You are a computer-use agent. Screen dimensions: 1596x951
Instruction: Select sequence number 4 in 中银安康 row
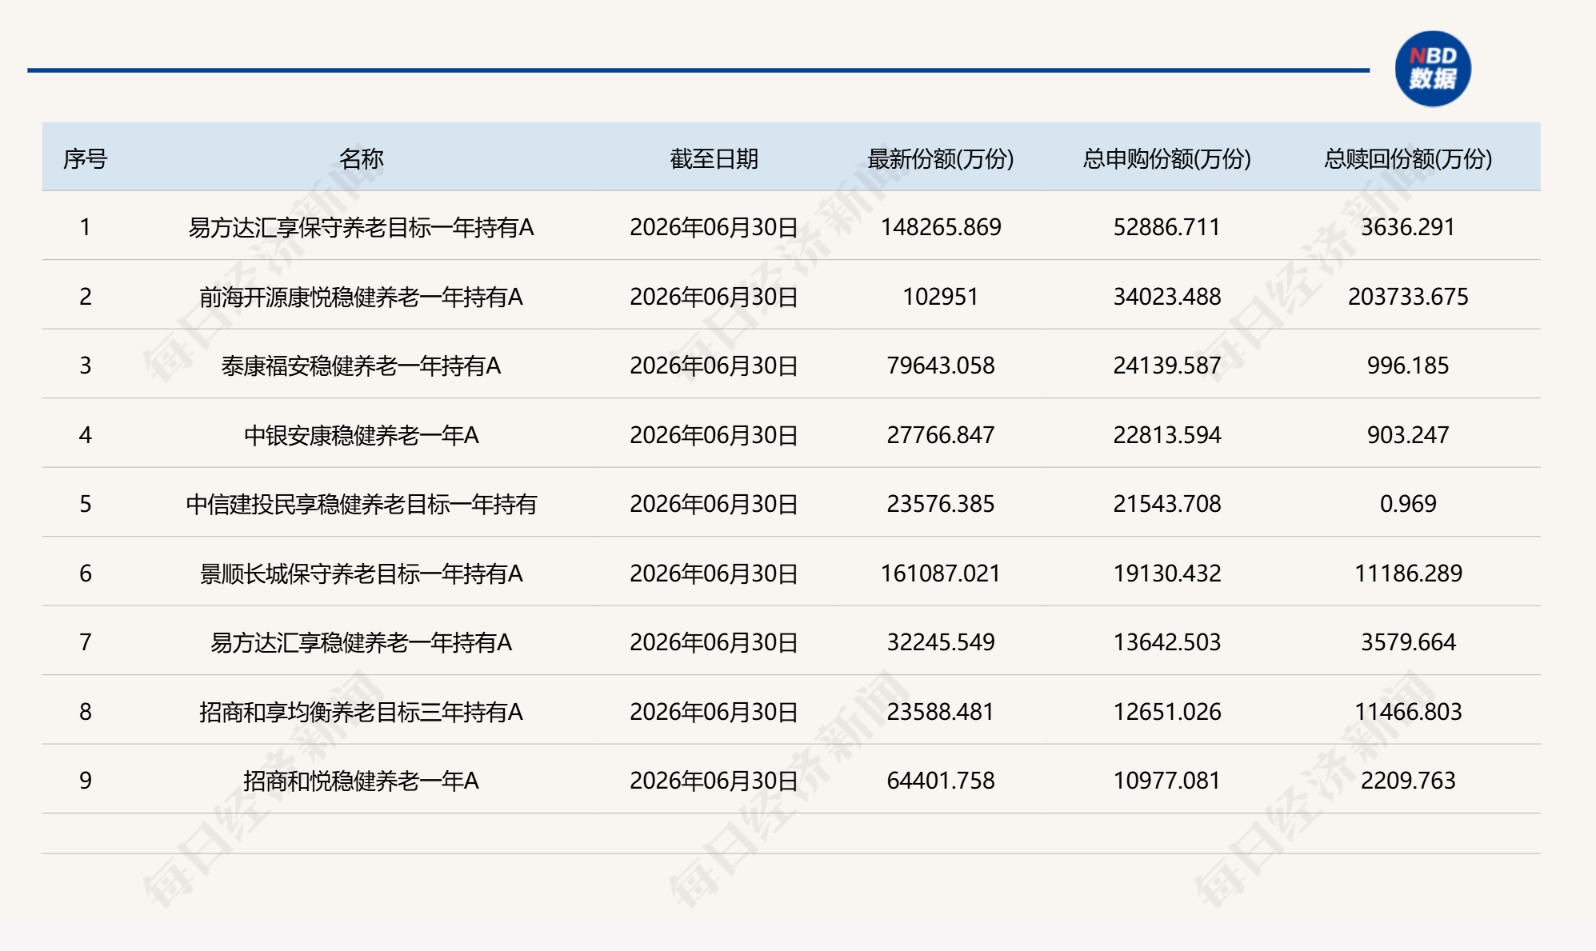tap(85, 435)
